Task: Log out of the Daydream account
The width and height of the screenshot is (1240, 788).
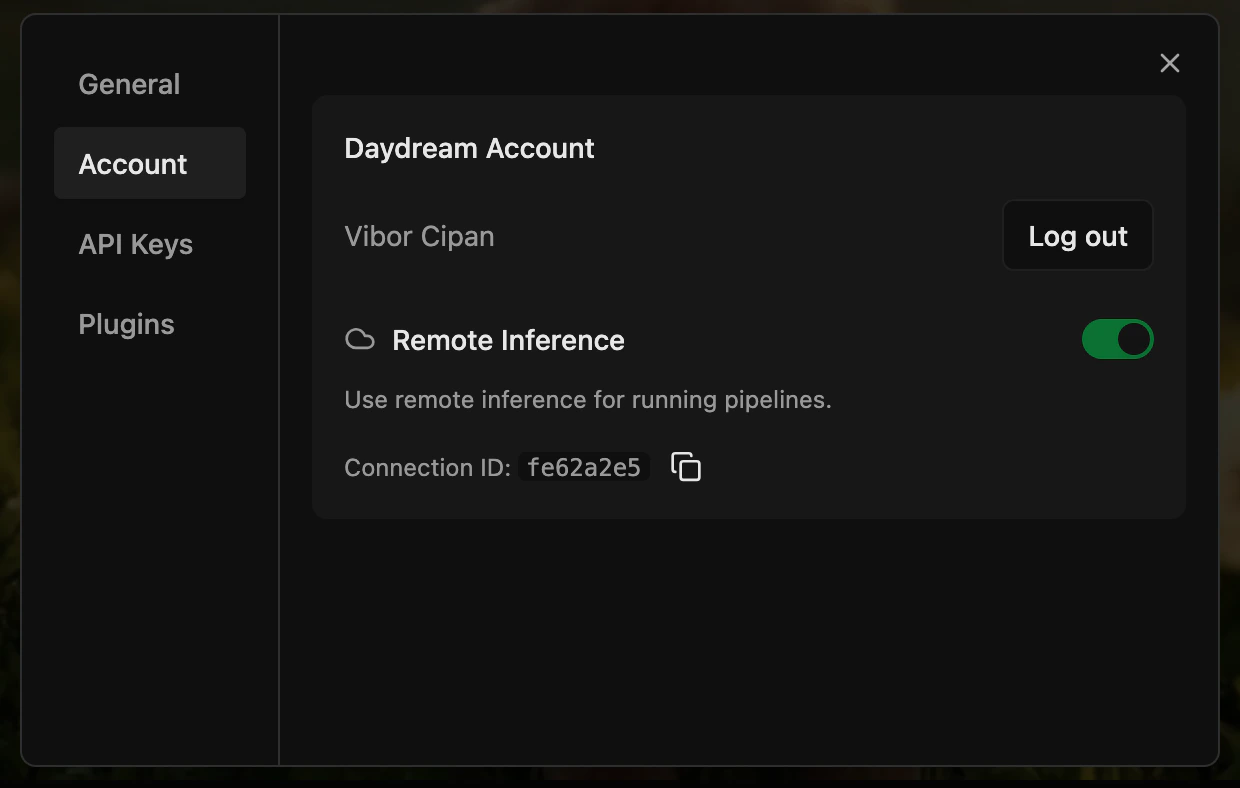Action: [x=1077, y=235]
